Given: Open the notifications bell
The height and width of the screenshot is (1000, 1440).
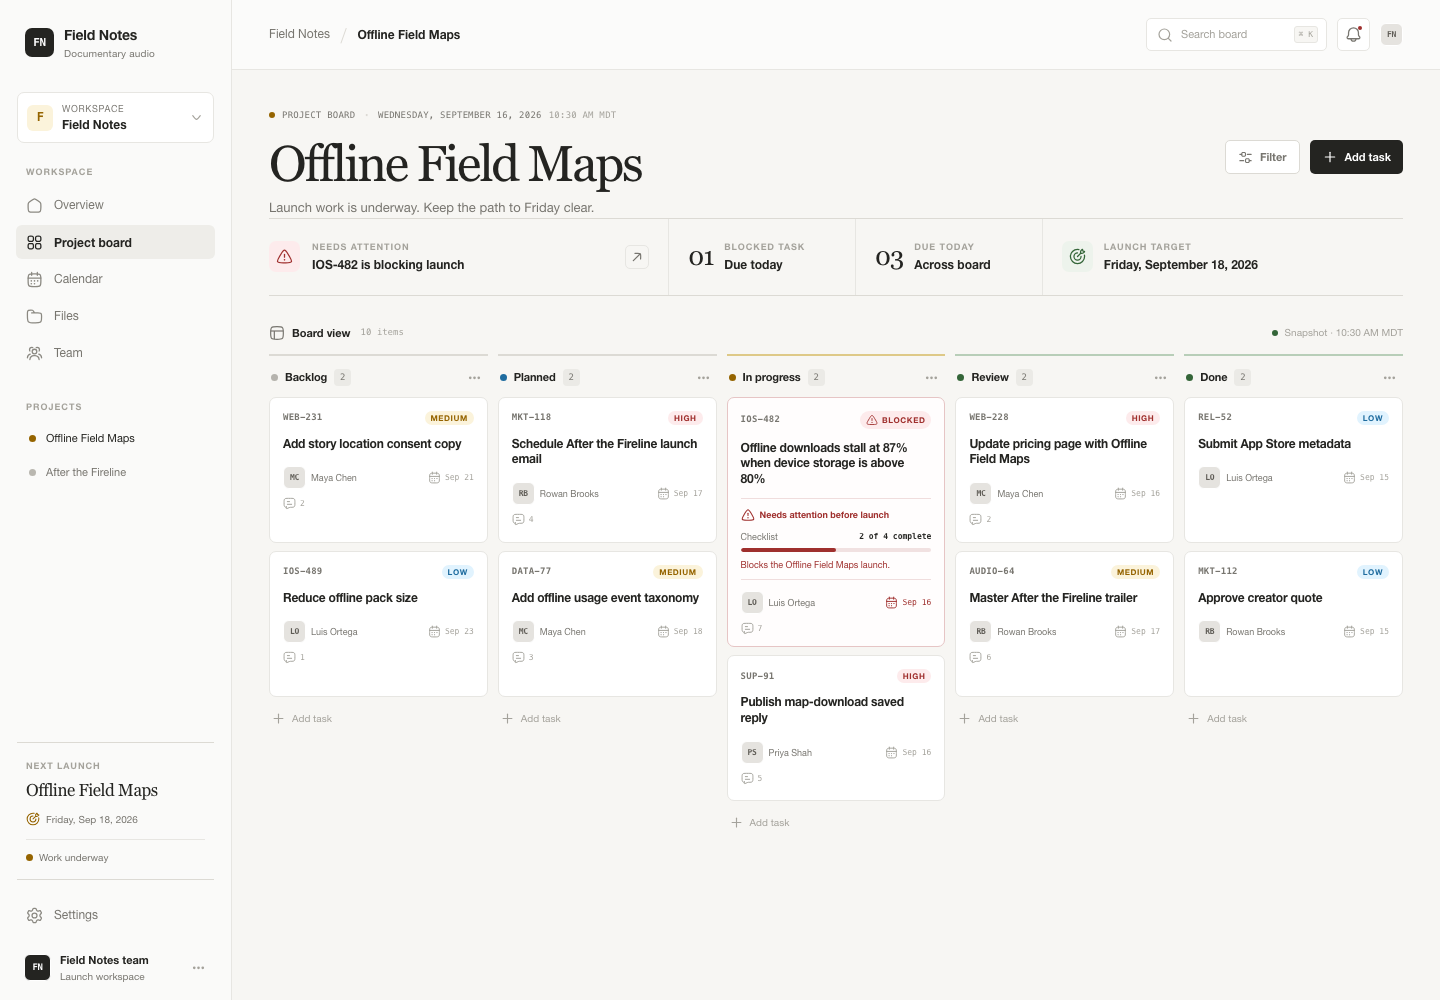Looking at the screenshot, I should (1353, 34).
